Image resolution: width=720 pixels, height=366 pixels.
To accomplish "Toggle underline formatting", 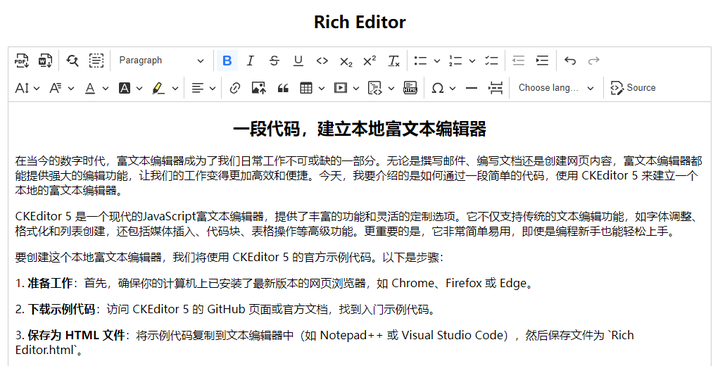I will (298, 60).
